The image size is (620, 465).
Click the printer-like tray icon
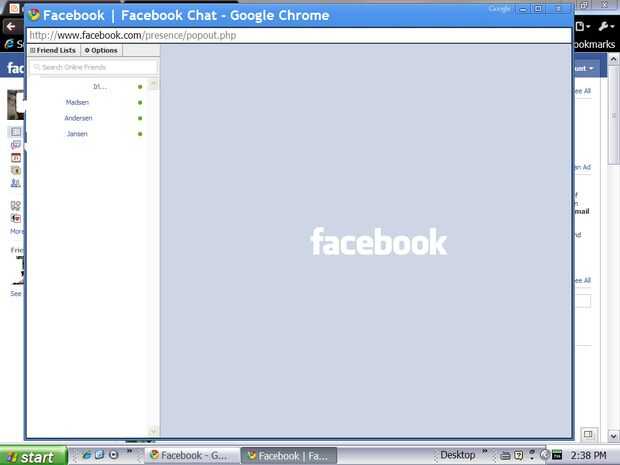click(x=505, y=456)
